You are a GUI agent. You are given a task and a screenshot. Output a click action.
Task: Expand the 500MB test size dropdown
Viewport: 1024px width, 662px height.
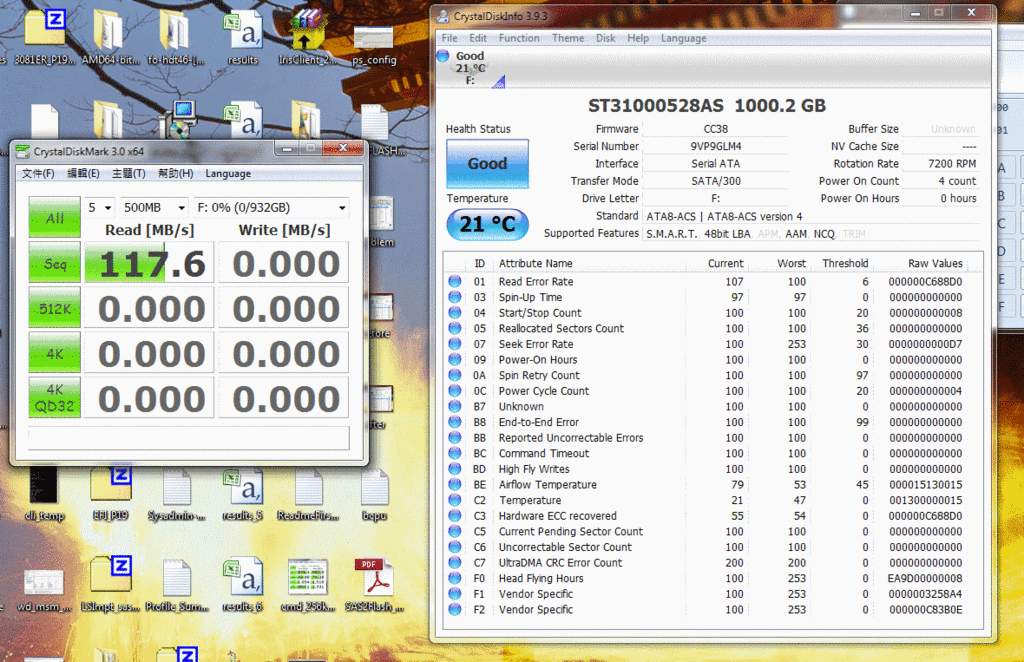(153, 208)
